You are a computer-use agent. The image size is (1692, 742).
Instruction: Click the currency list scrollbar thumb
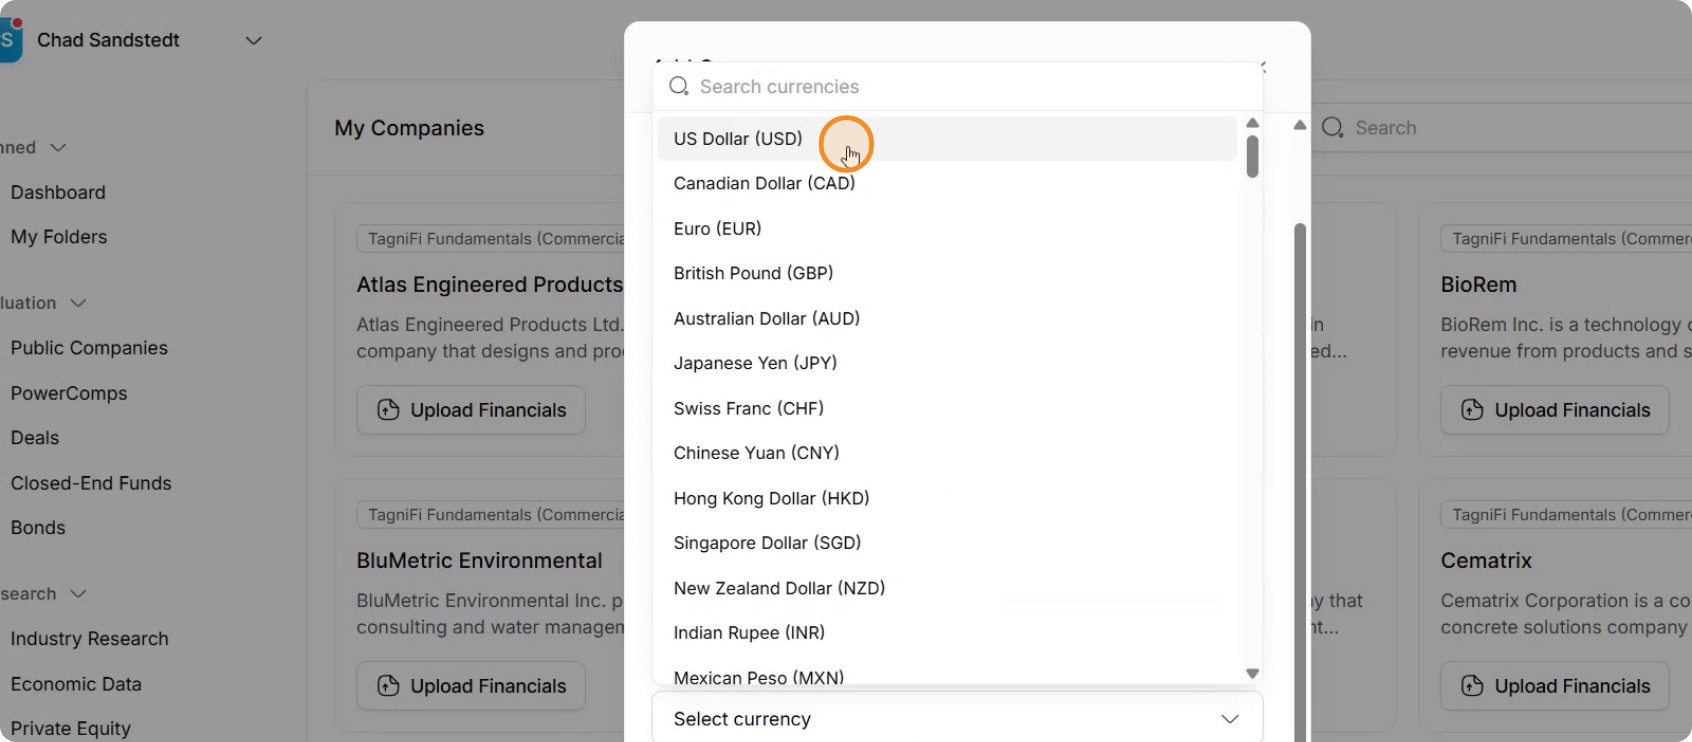(x=1252, y=157)
